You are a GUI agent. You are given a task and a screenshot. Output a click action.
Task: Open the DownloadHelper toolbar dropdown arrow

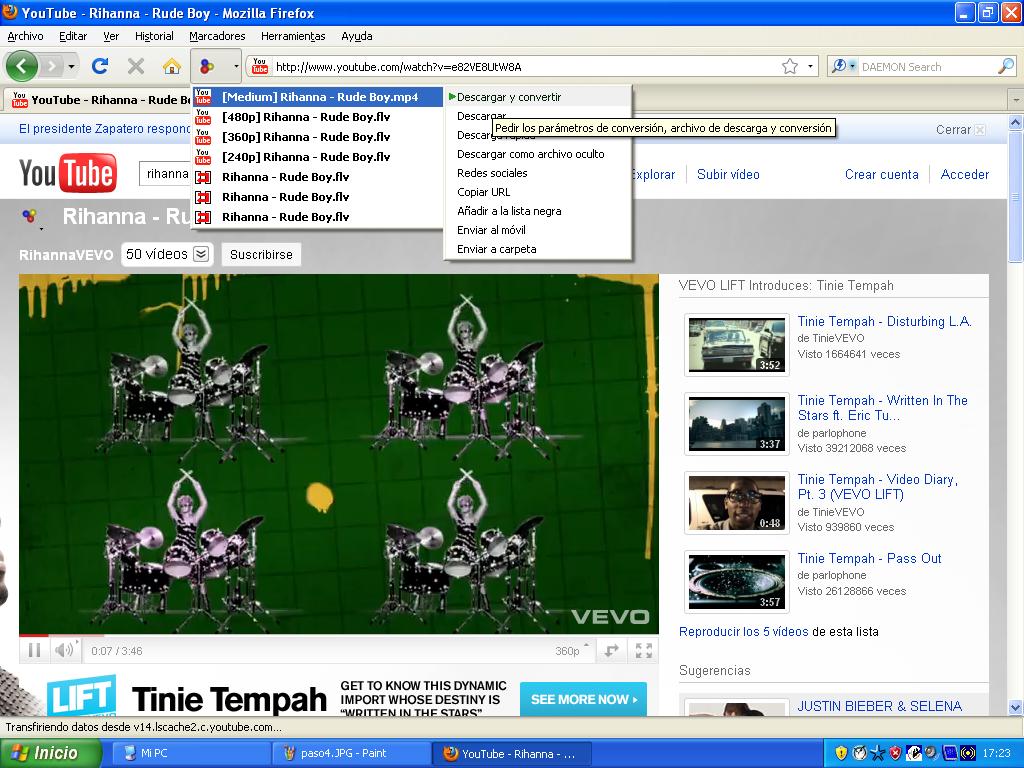[x=235, y=66]
